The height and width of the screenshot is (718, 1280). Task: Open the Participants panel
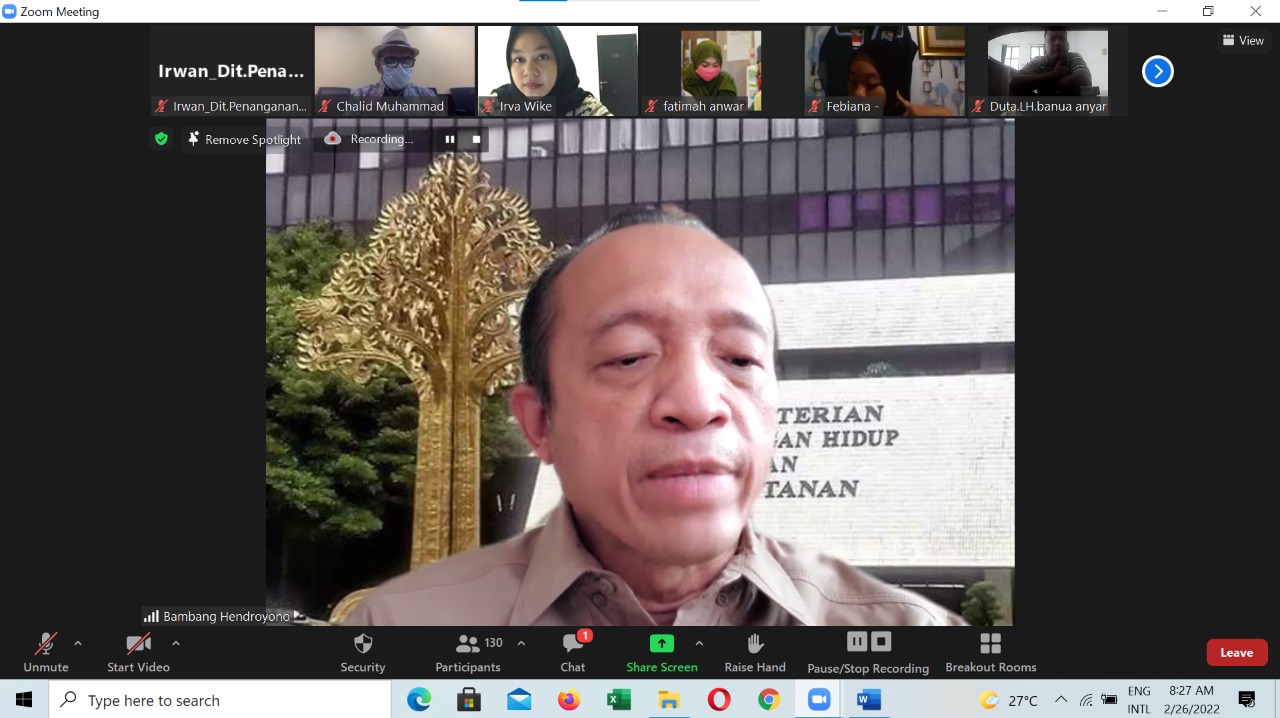point(468,652)
